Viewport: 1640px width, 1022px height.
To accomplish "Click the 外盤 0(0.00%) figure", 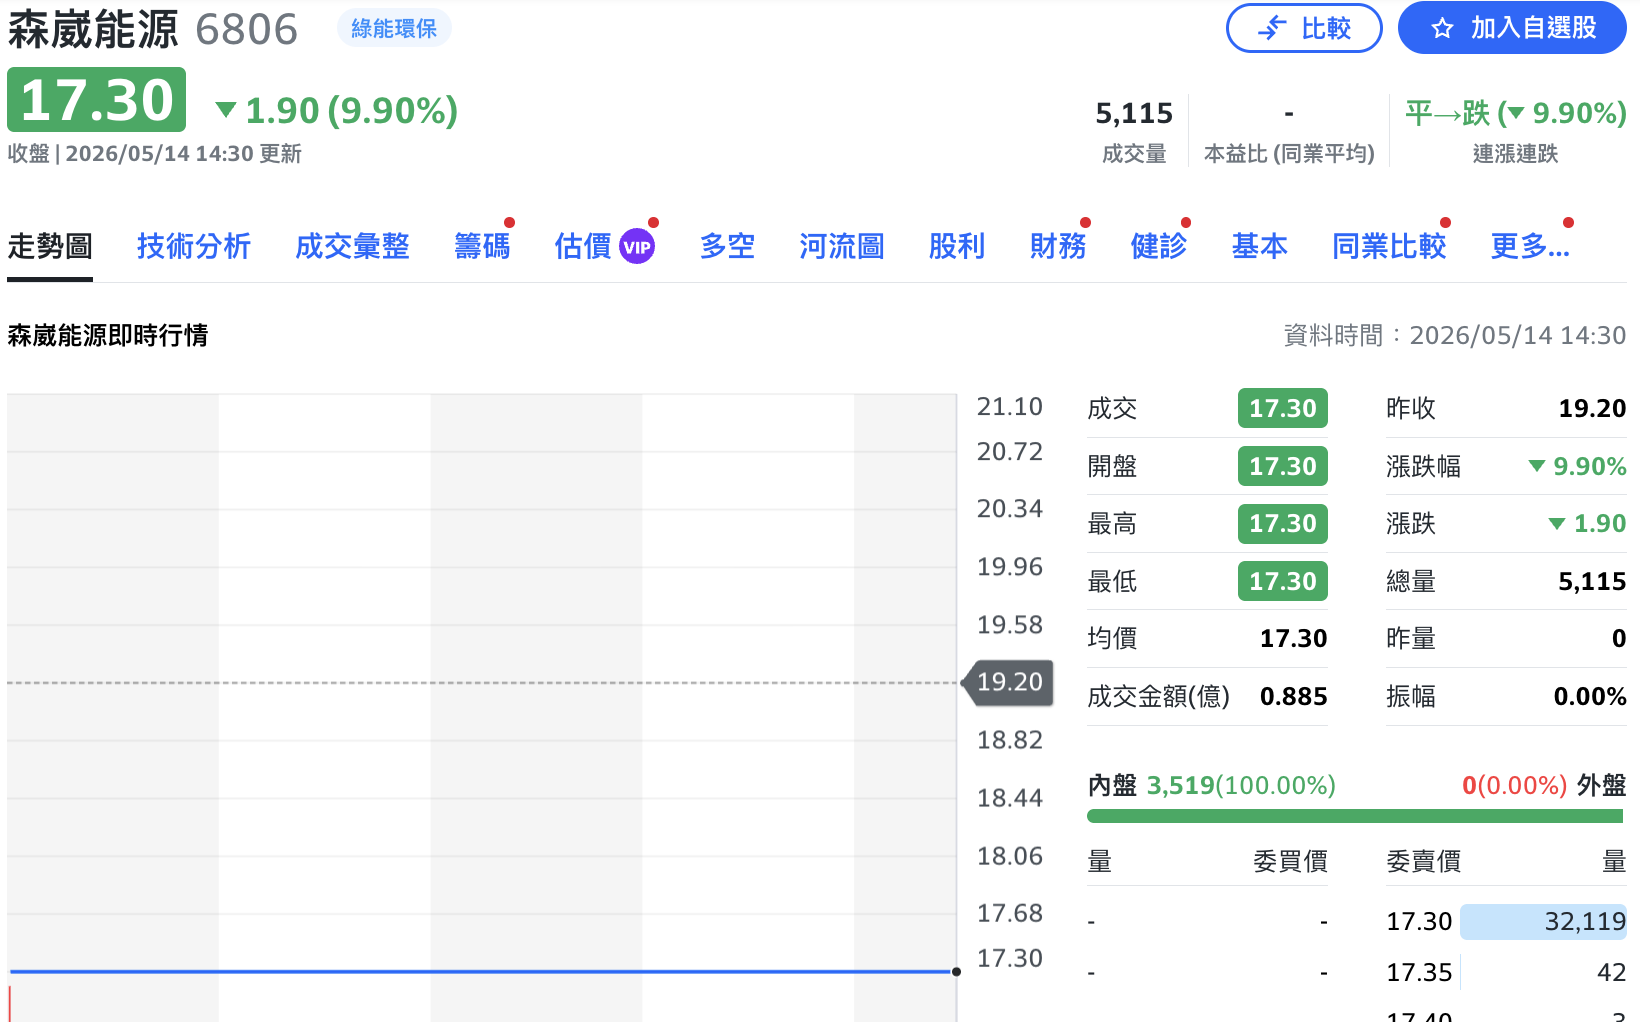I will tap(1514, 786).
